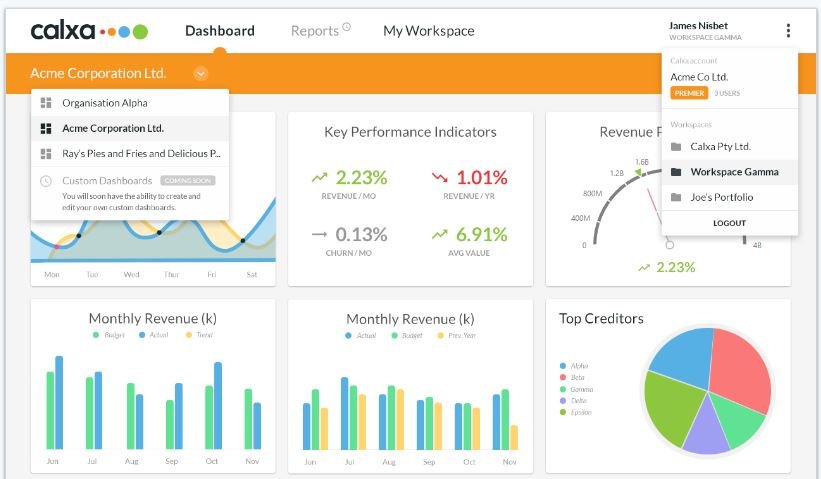821x479 pixels.
Task: Click the Churn/MO flat arrow icon
Action: [319, 234]
